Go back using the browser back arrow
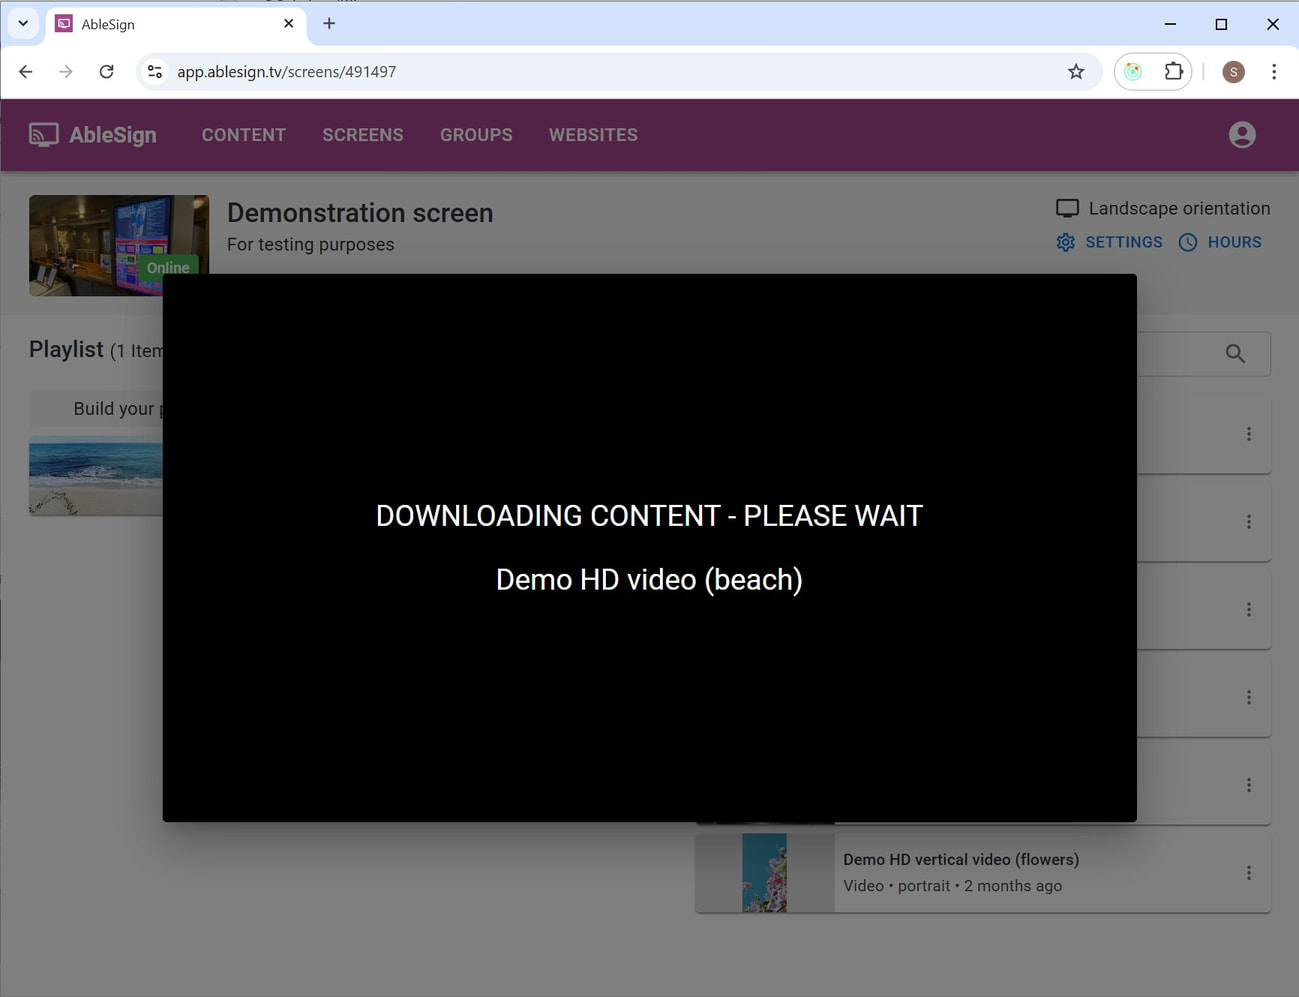The image size is (1299, 997). 25,71
